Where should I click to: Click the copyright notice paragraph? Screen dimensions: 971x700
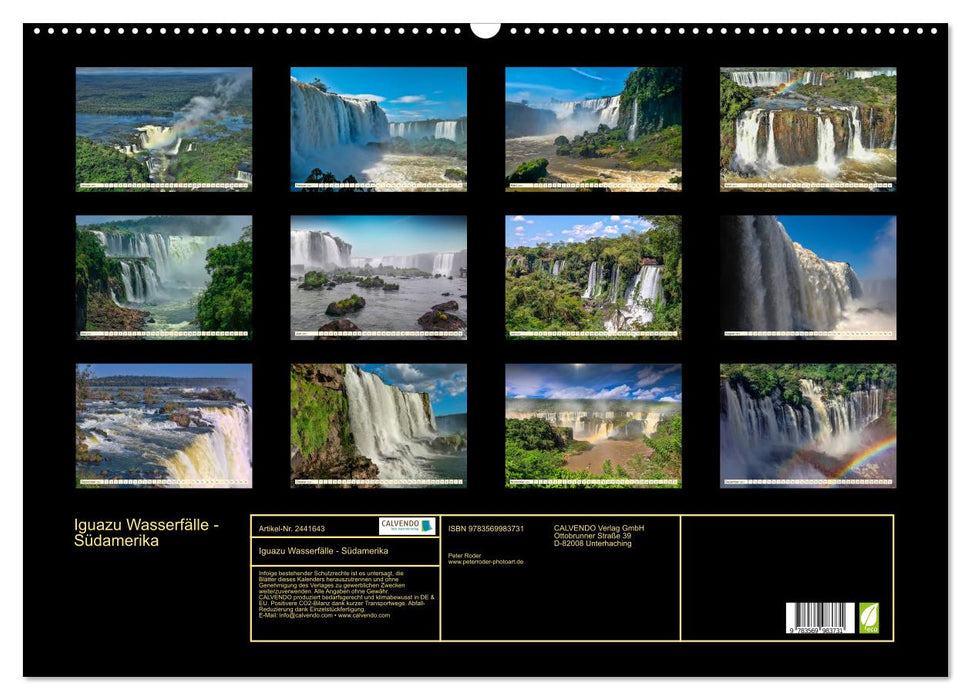[x=347, y=594]
